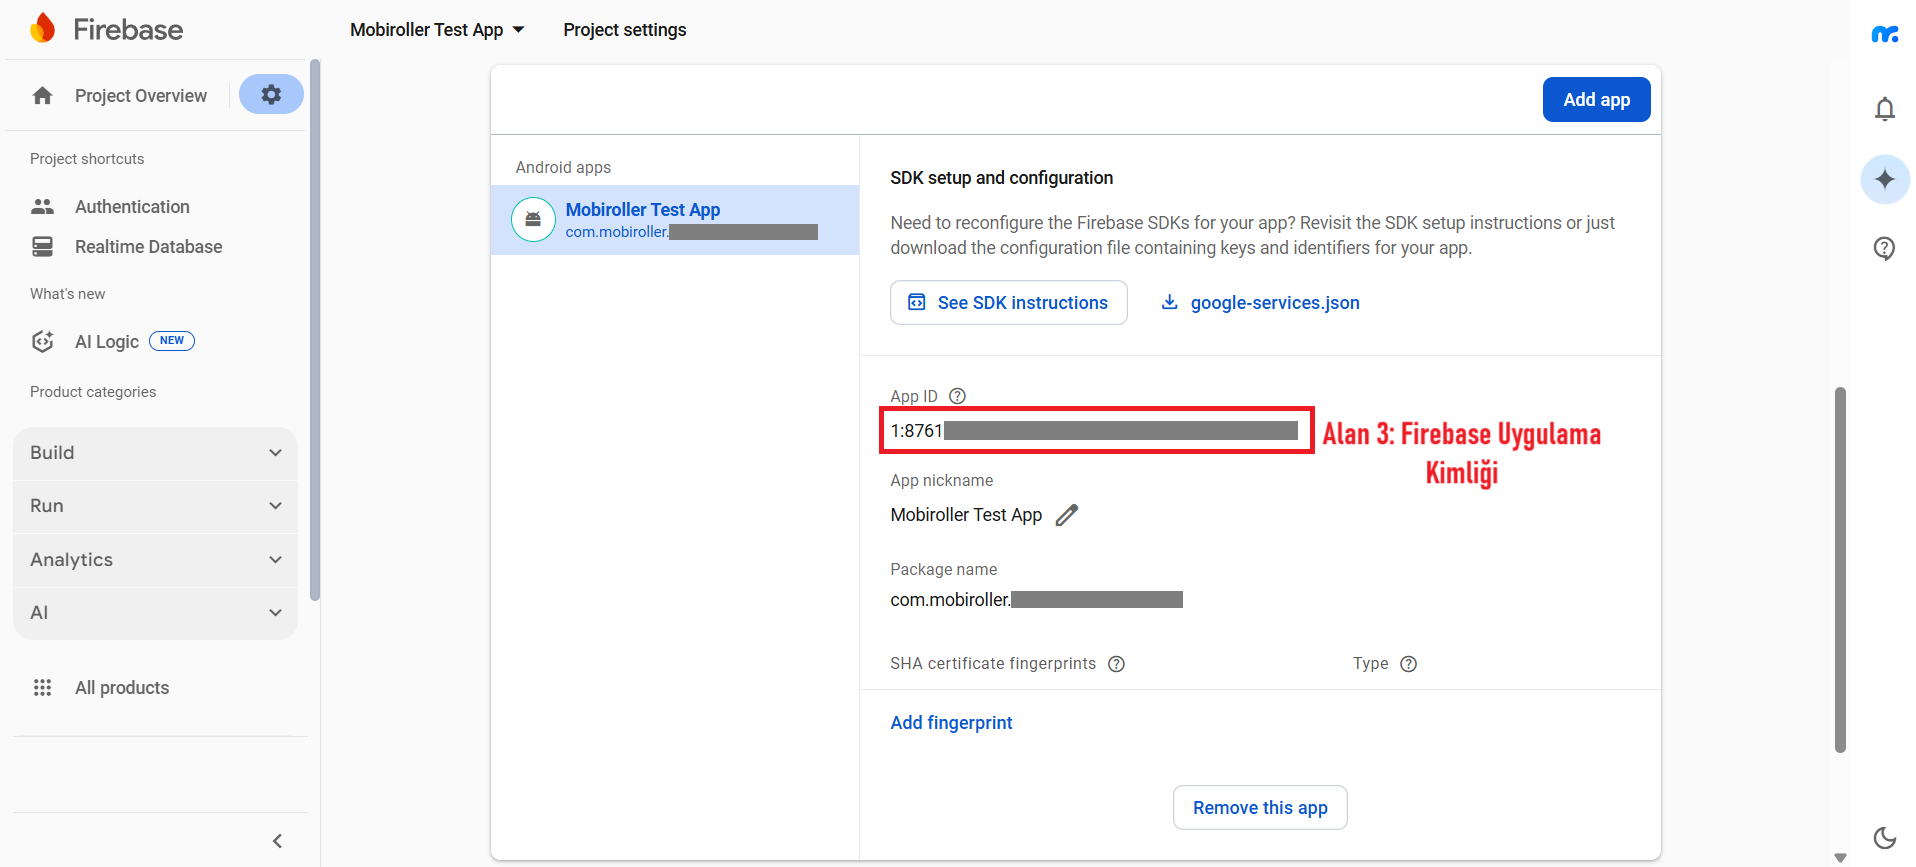This screenshot has height=867, width=1916.
Task: Click SHA certificate fingerprints help icon
Action: click(1116, 664)
